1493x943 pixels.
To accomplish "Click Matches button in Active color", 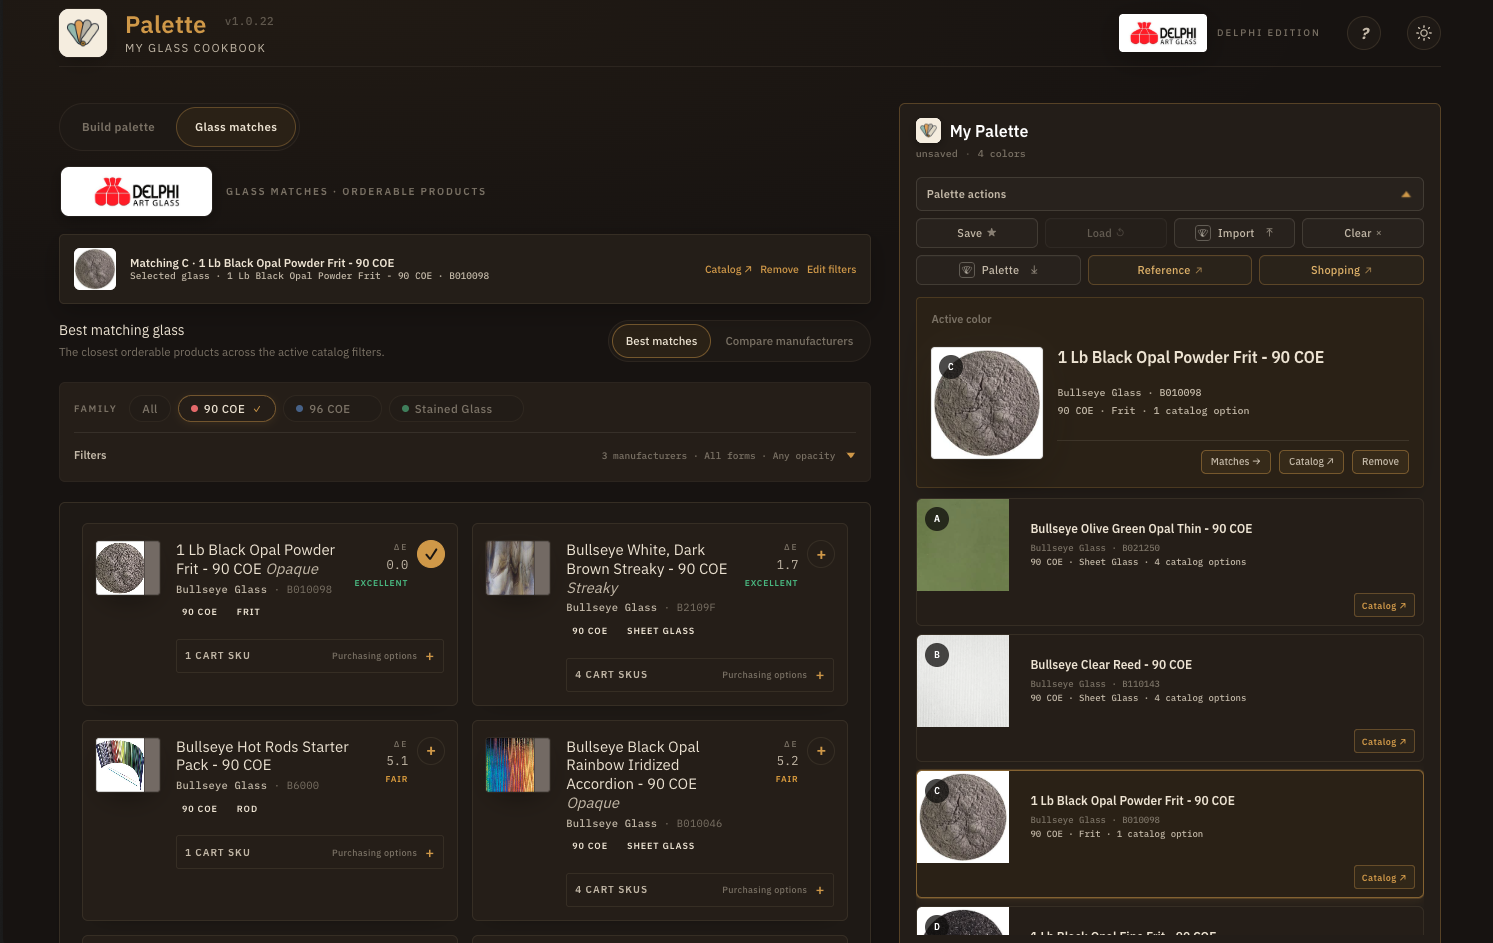I will point(1236,462).
